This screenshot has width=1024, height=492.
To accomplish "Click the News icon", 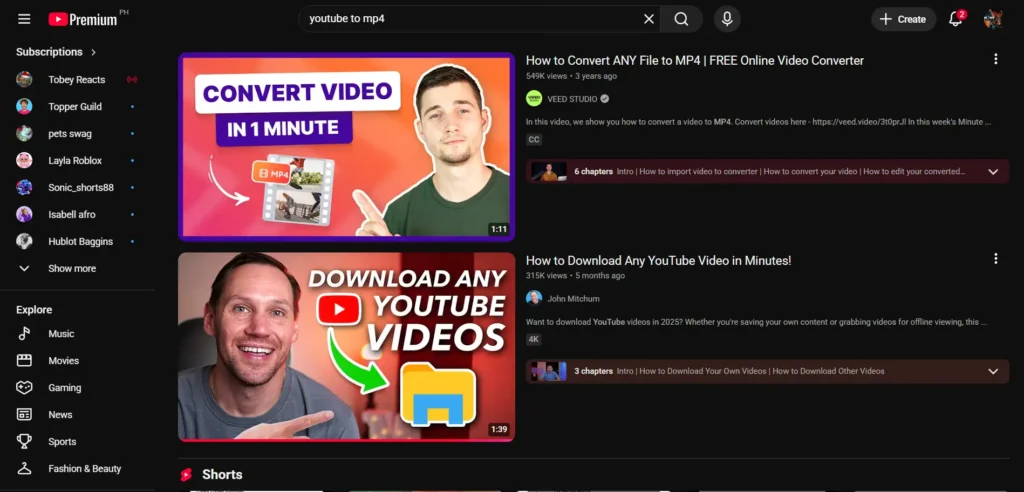I will pyautogui.click(x=24, y=415).
